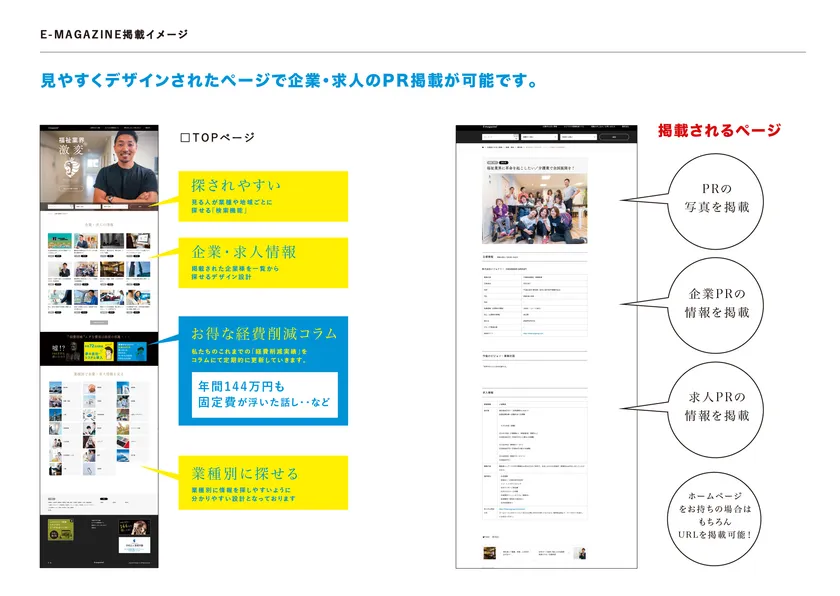Open the teal illustration company thumbnail
Screen dimensions: 840x596
pyautogui.click(x=59, y=240)
